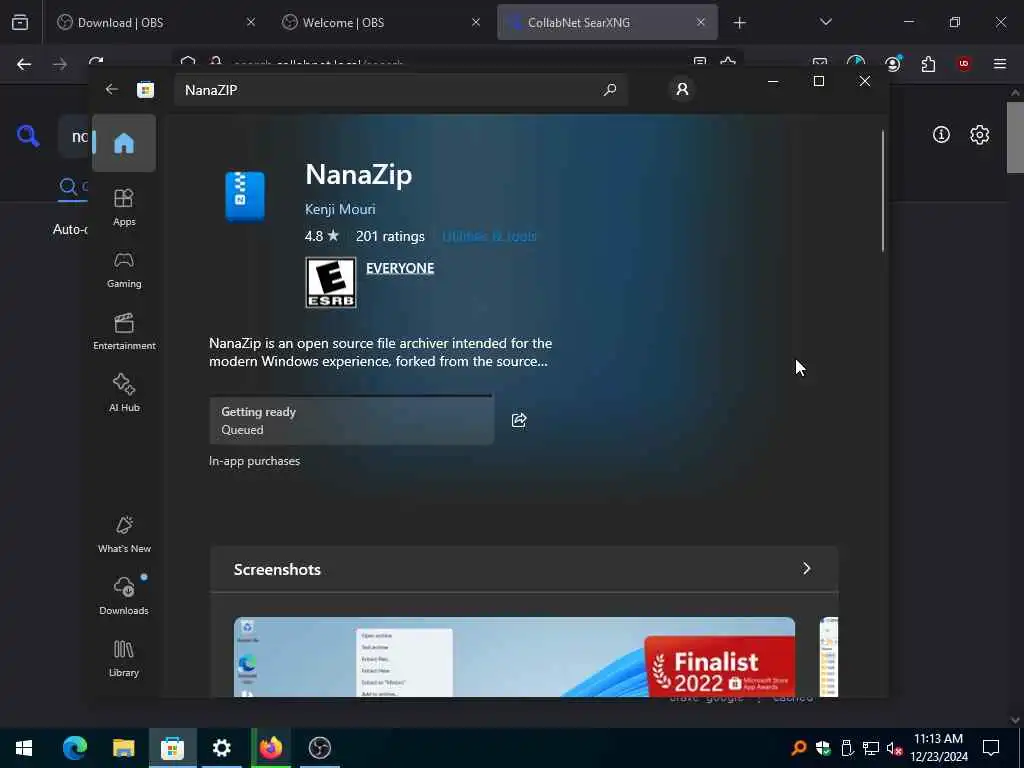
Task: Open Firefox extensions puzzle icon
Action: pyautogui.click(x=928, y=64)
